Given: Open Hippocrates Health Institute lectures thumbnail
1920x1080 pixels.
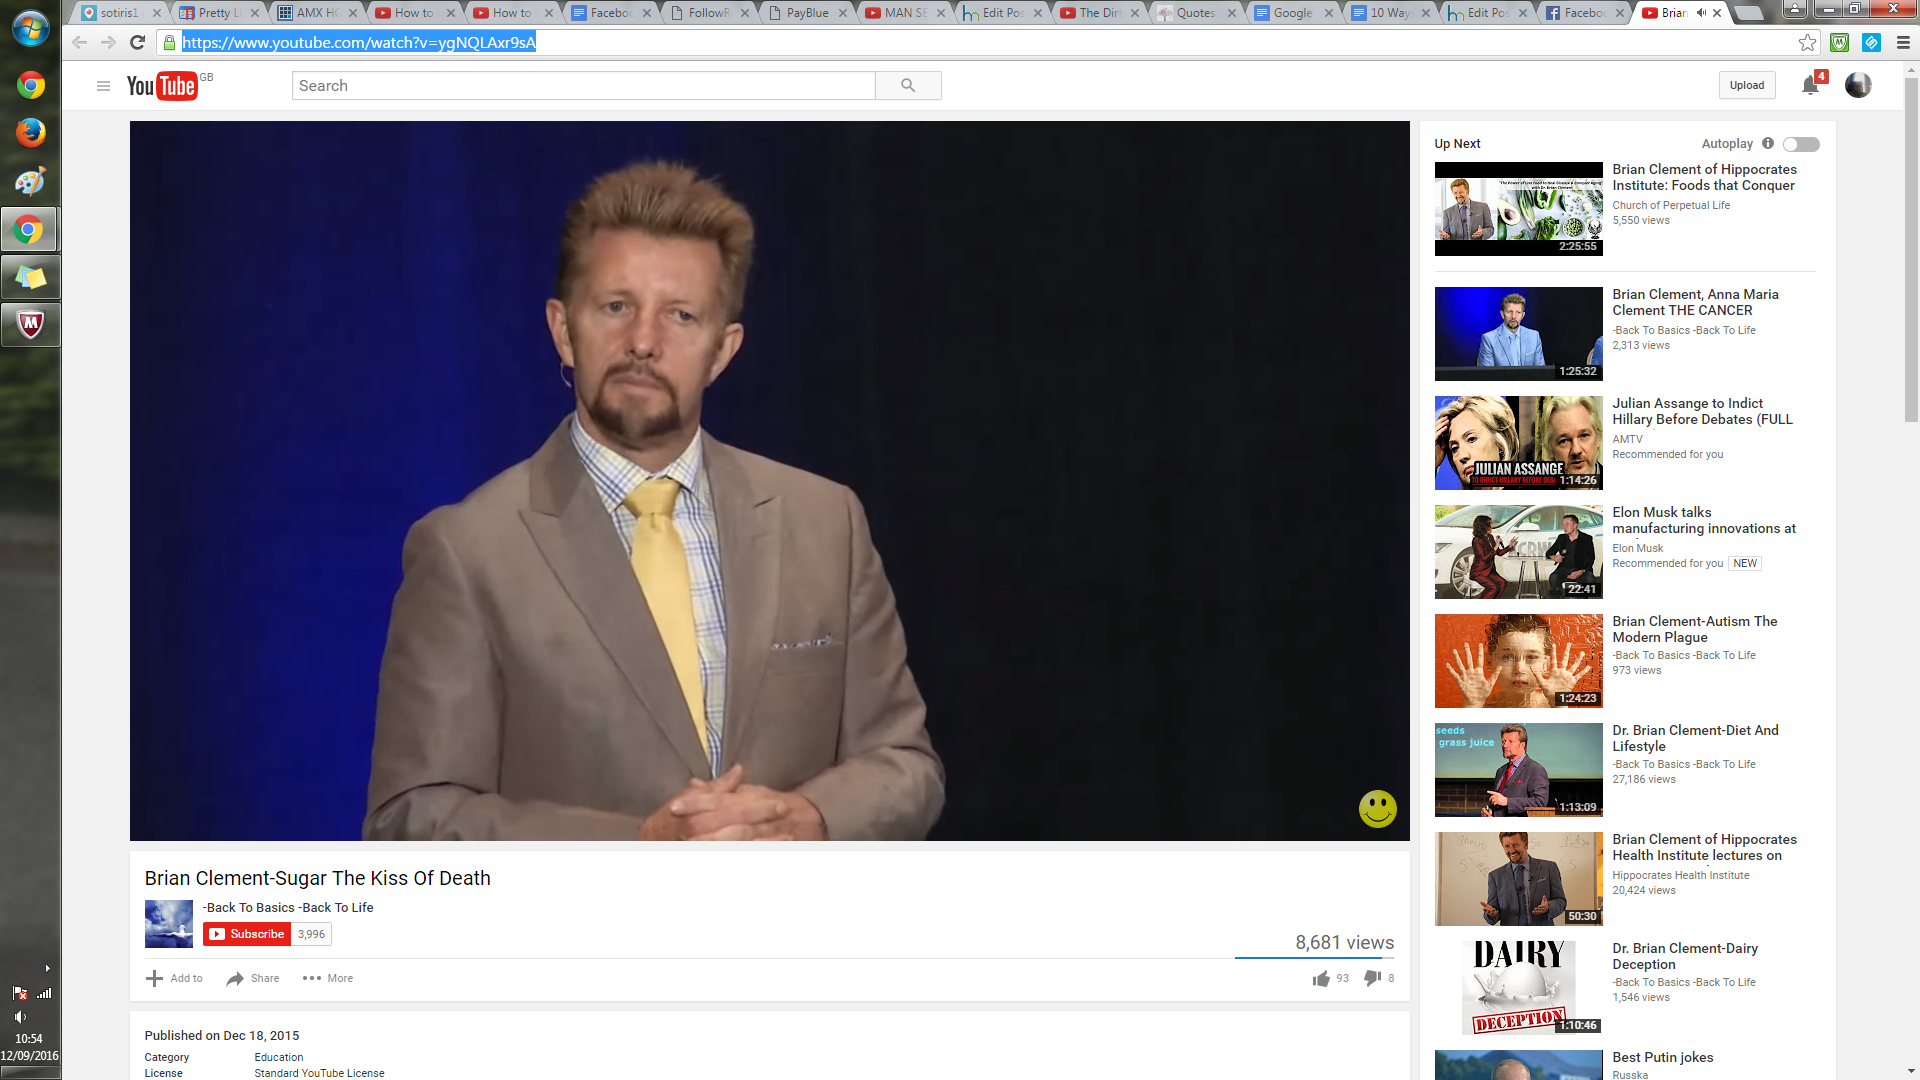Looking at the screenshot, I should pos(1518,879).
